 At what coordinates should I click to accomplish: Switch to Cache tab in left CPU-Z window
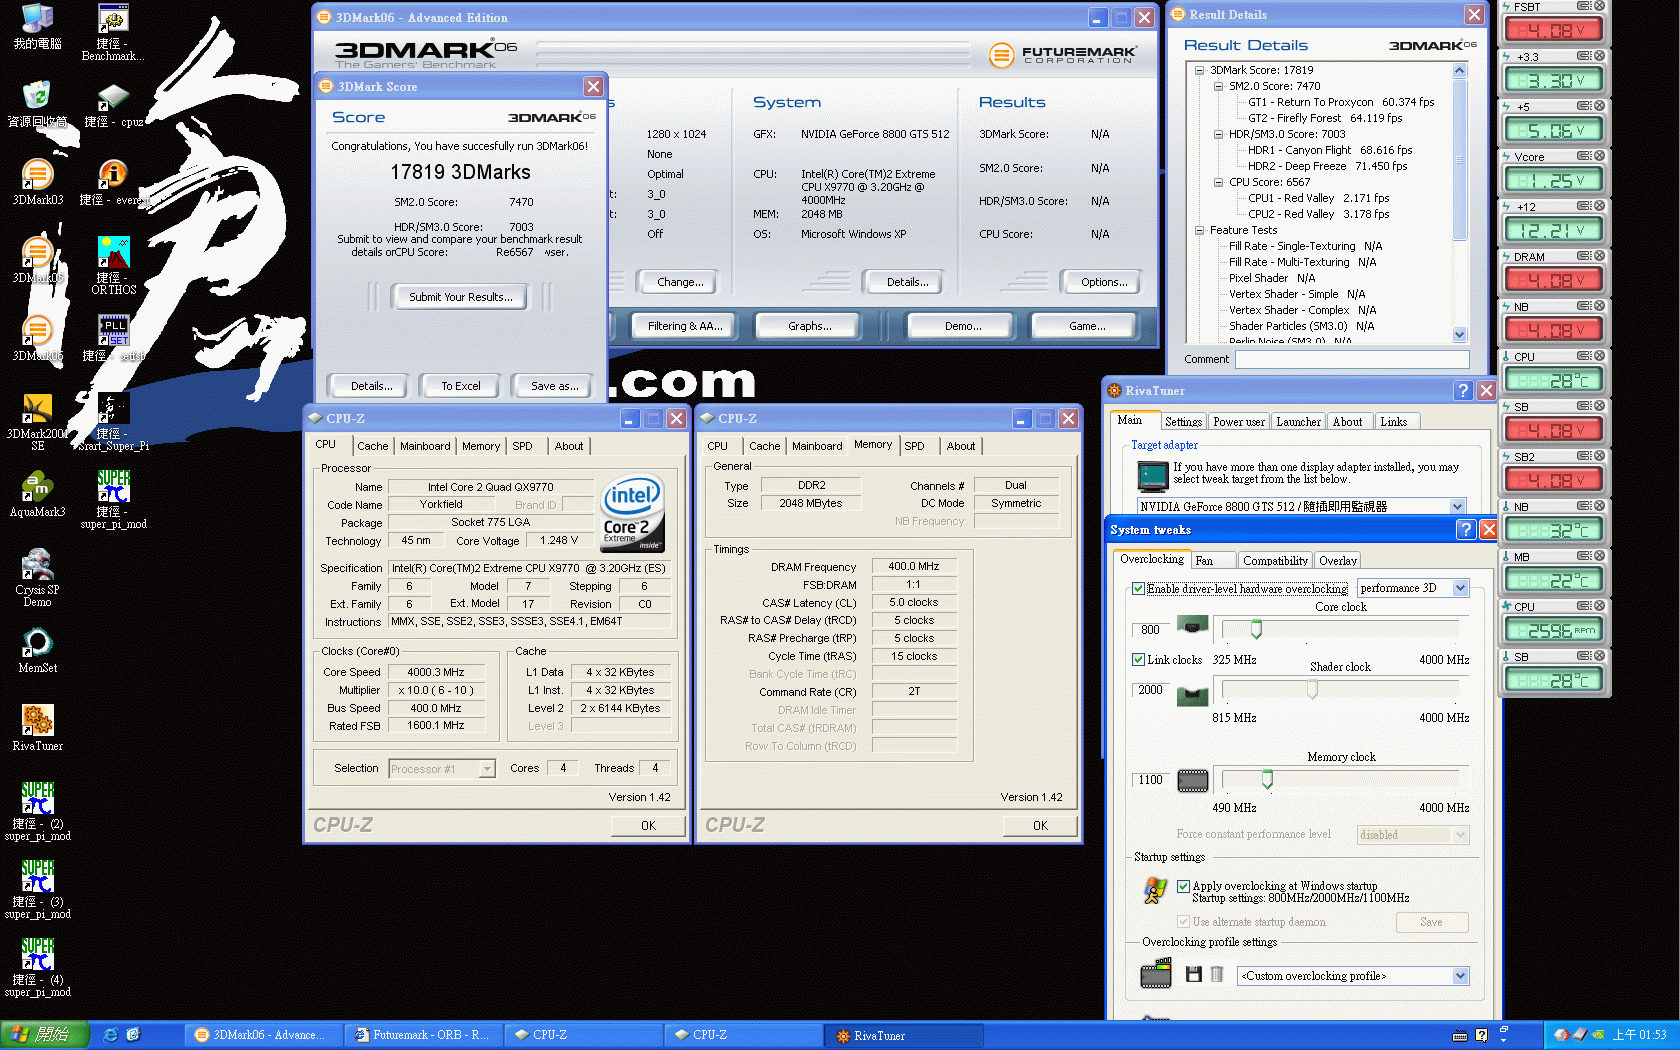tap(373, 446)
